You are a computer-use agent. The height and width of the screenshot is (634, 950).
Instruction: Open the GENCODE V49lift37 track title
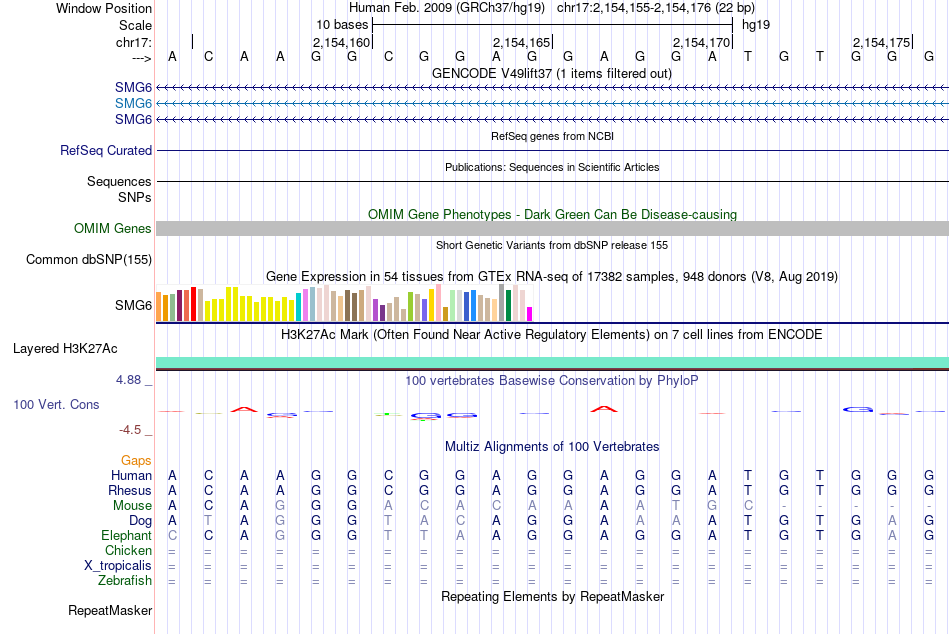551,73
